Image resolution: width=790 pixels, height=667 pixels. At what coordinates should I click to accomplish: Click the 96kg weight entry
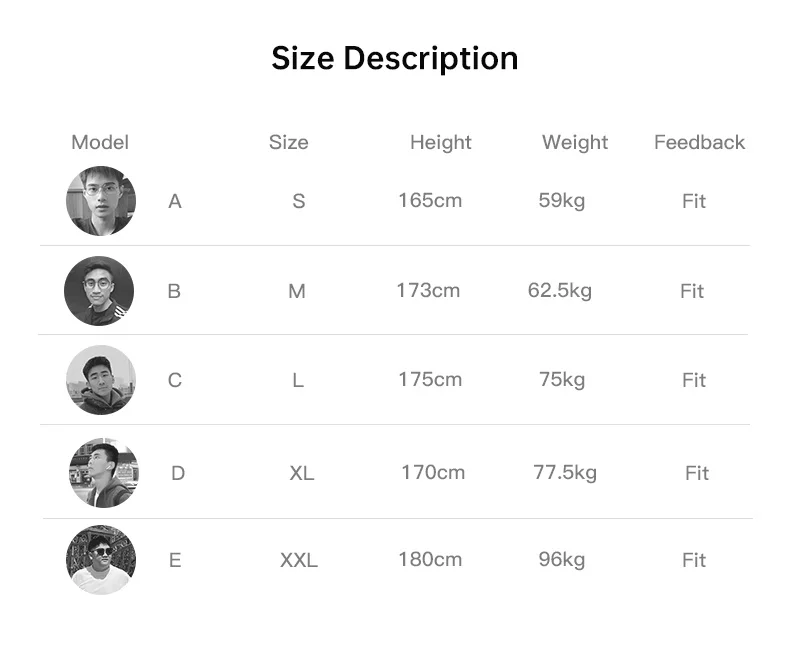[x=562, y=559]
